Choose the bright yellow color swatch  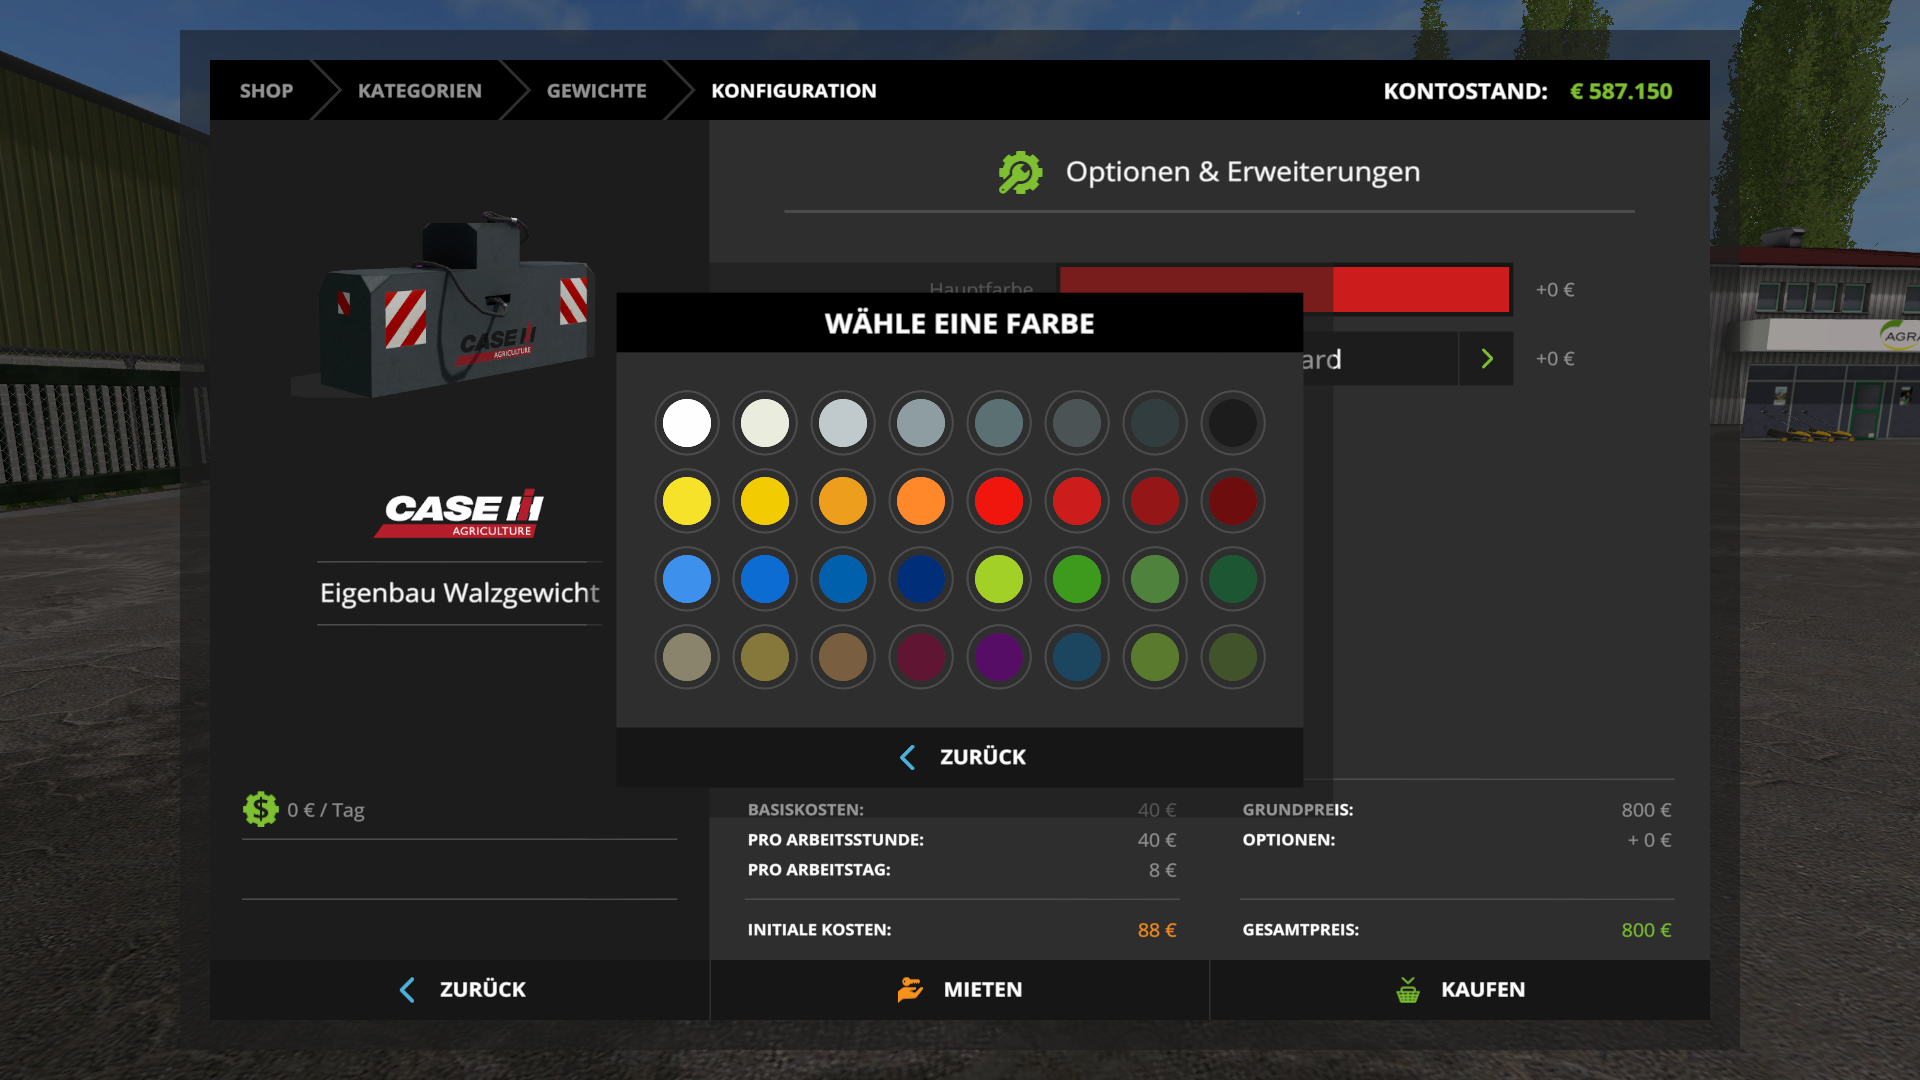(x=687, y=501)
